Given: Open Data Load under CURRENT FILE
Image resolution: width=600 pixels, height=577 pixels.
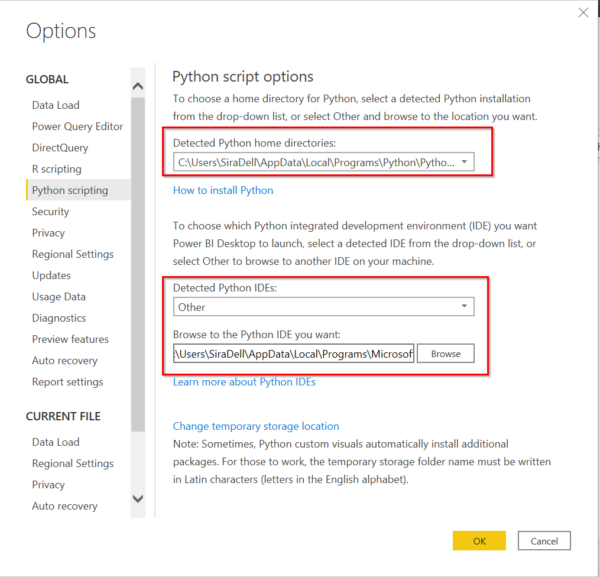Looking at the screenshot, I should (55, 442).
